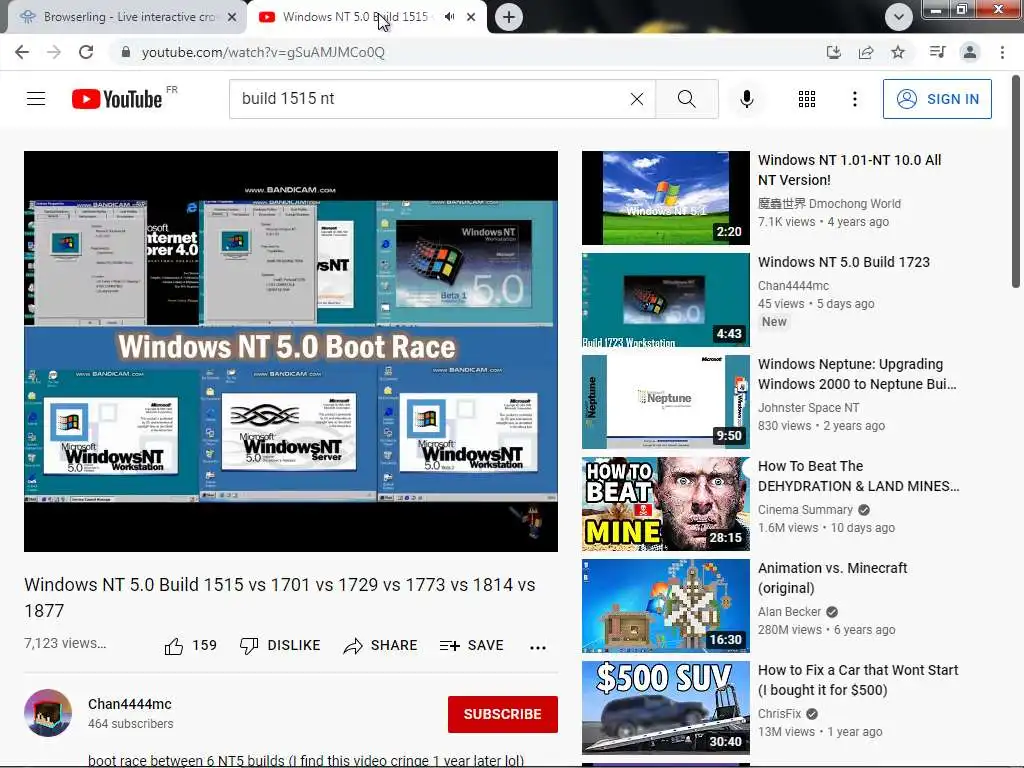Share this page from address bar

(x=866, y=52)
